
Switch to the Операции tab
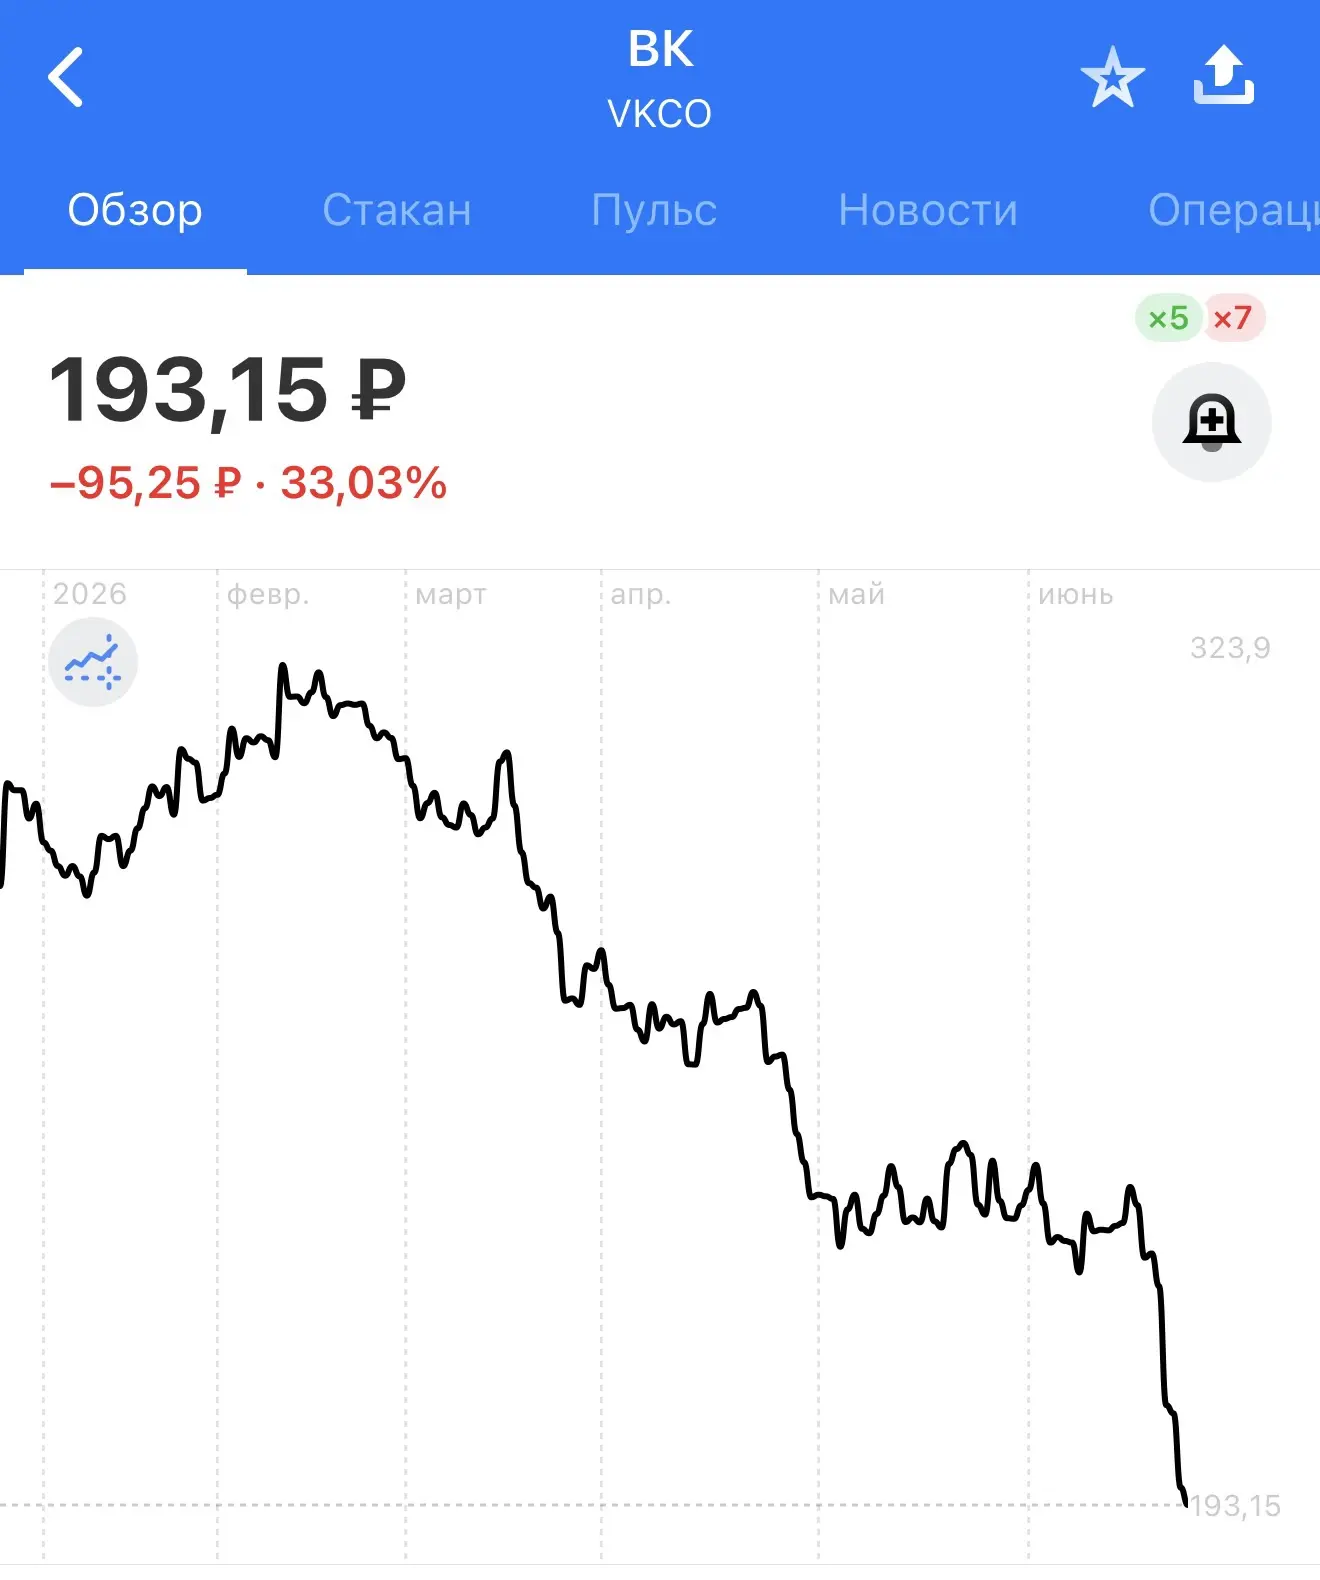(x=1234, y=211)
